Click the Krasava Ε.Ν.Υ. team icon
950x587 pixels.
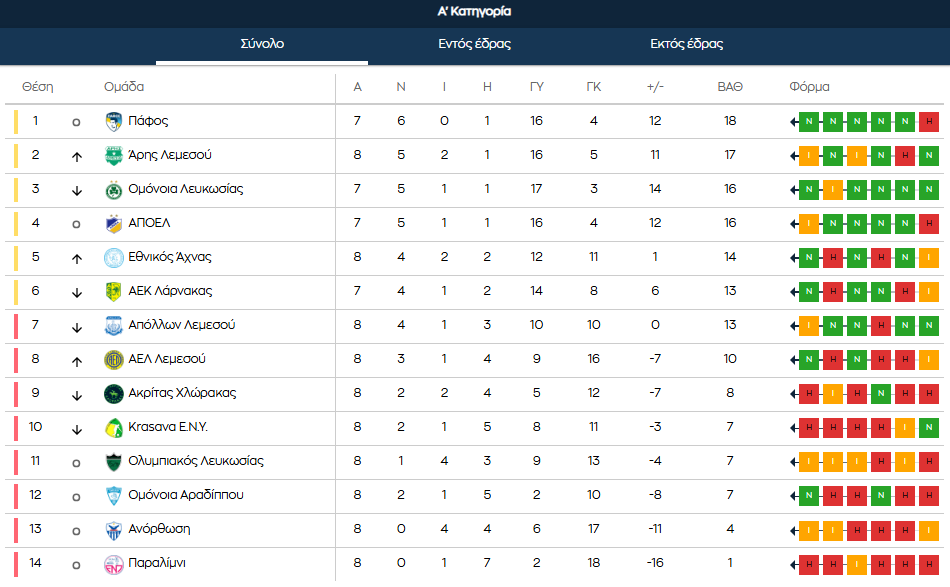click(114, 427)
